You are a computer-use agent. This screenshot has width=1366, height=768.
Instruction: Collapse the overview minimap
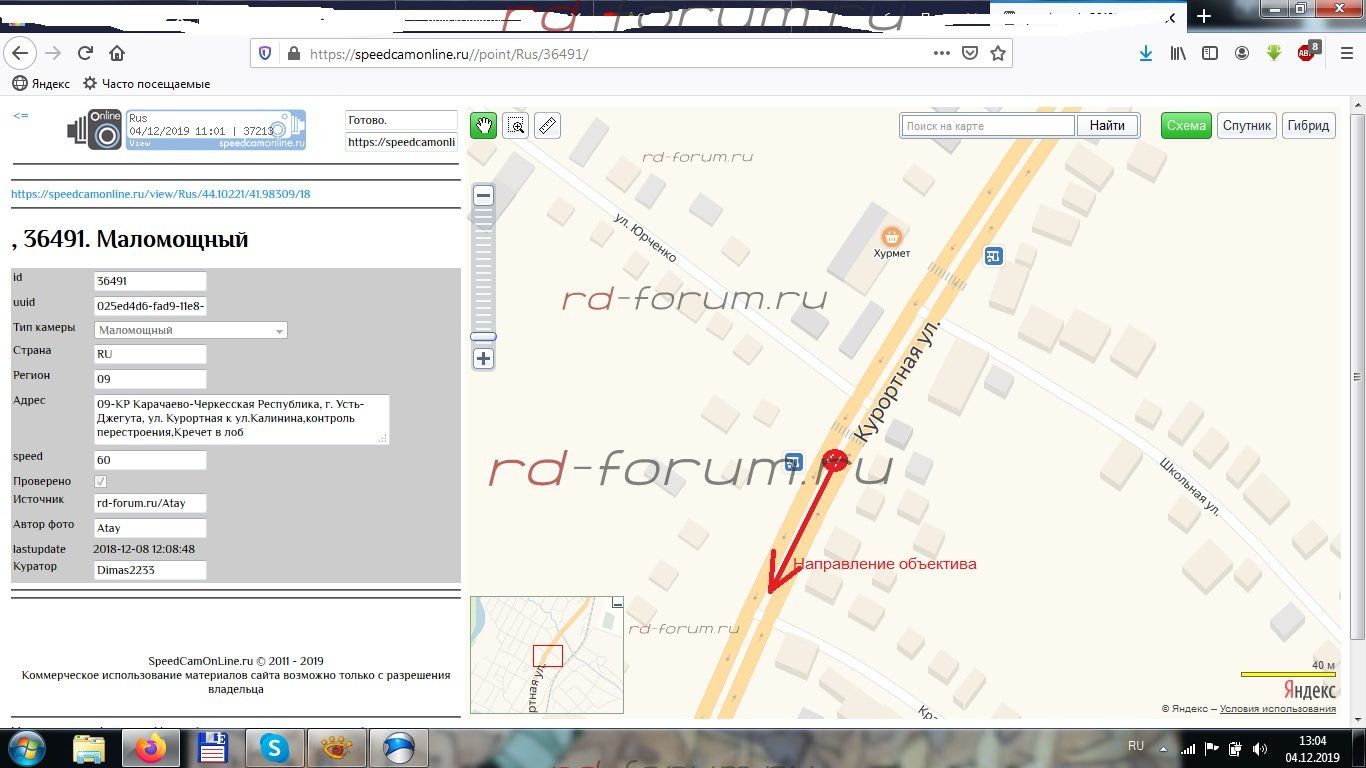click(617, 603)
